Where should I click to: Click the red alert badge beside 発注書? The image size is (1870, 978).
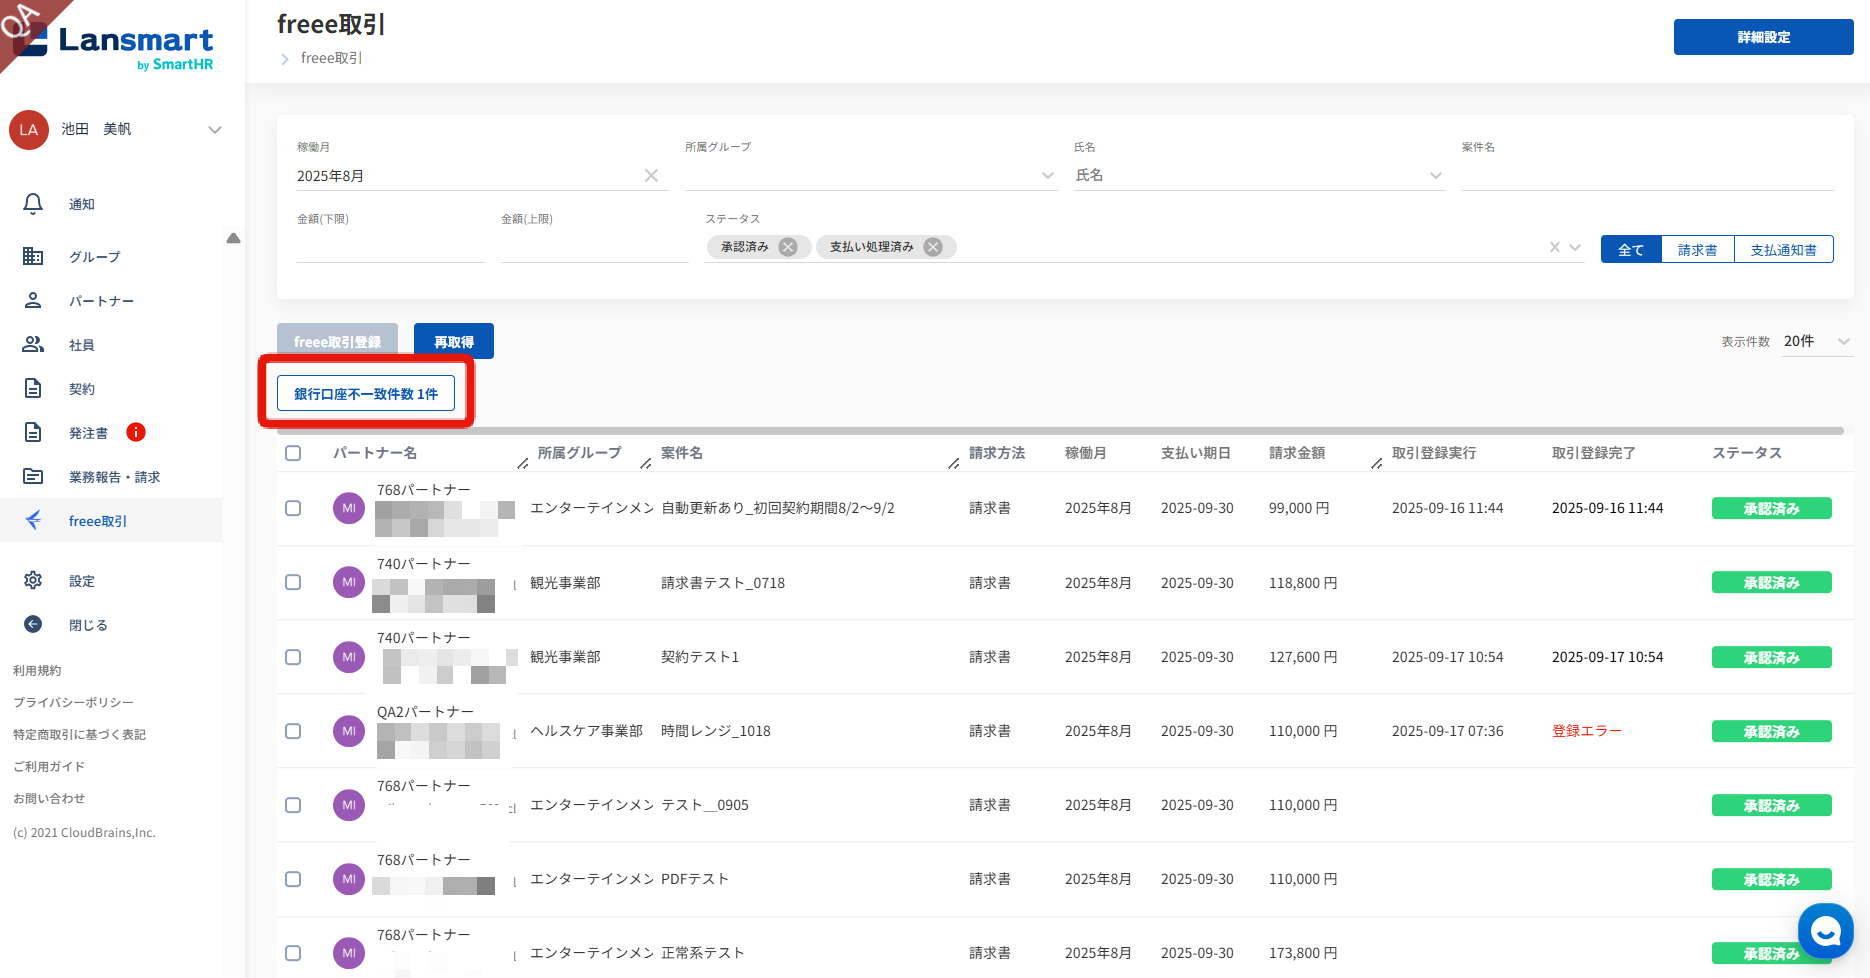[x=136, y=432]
